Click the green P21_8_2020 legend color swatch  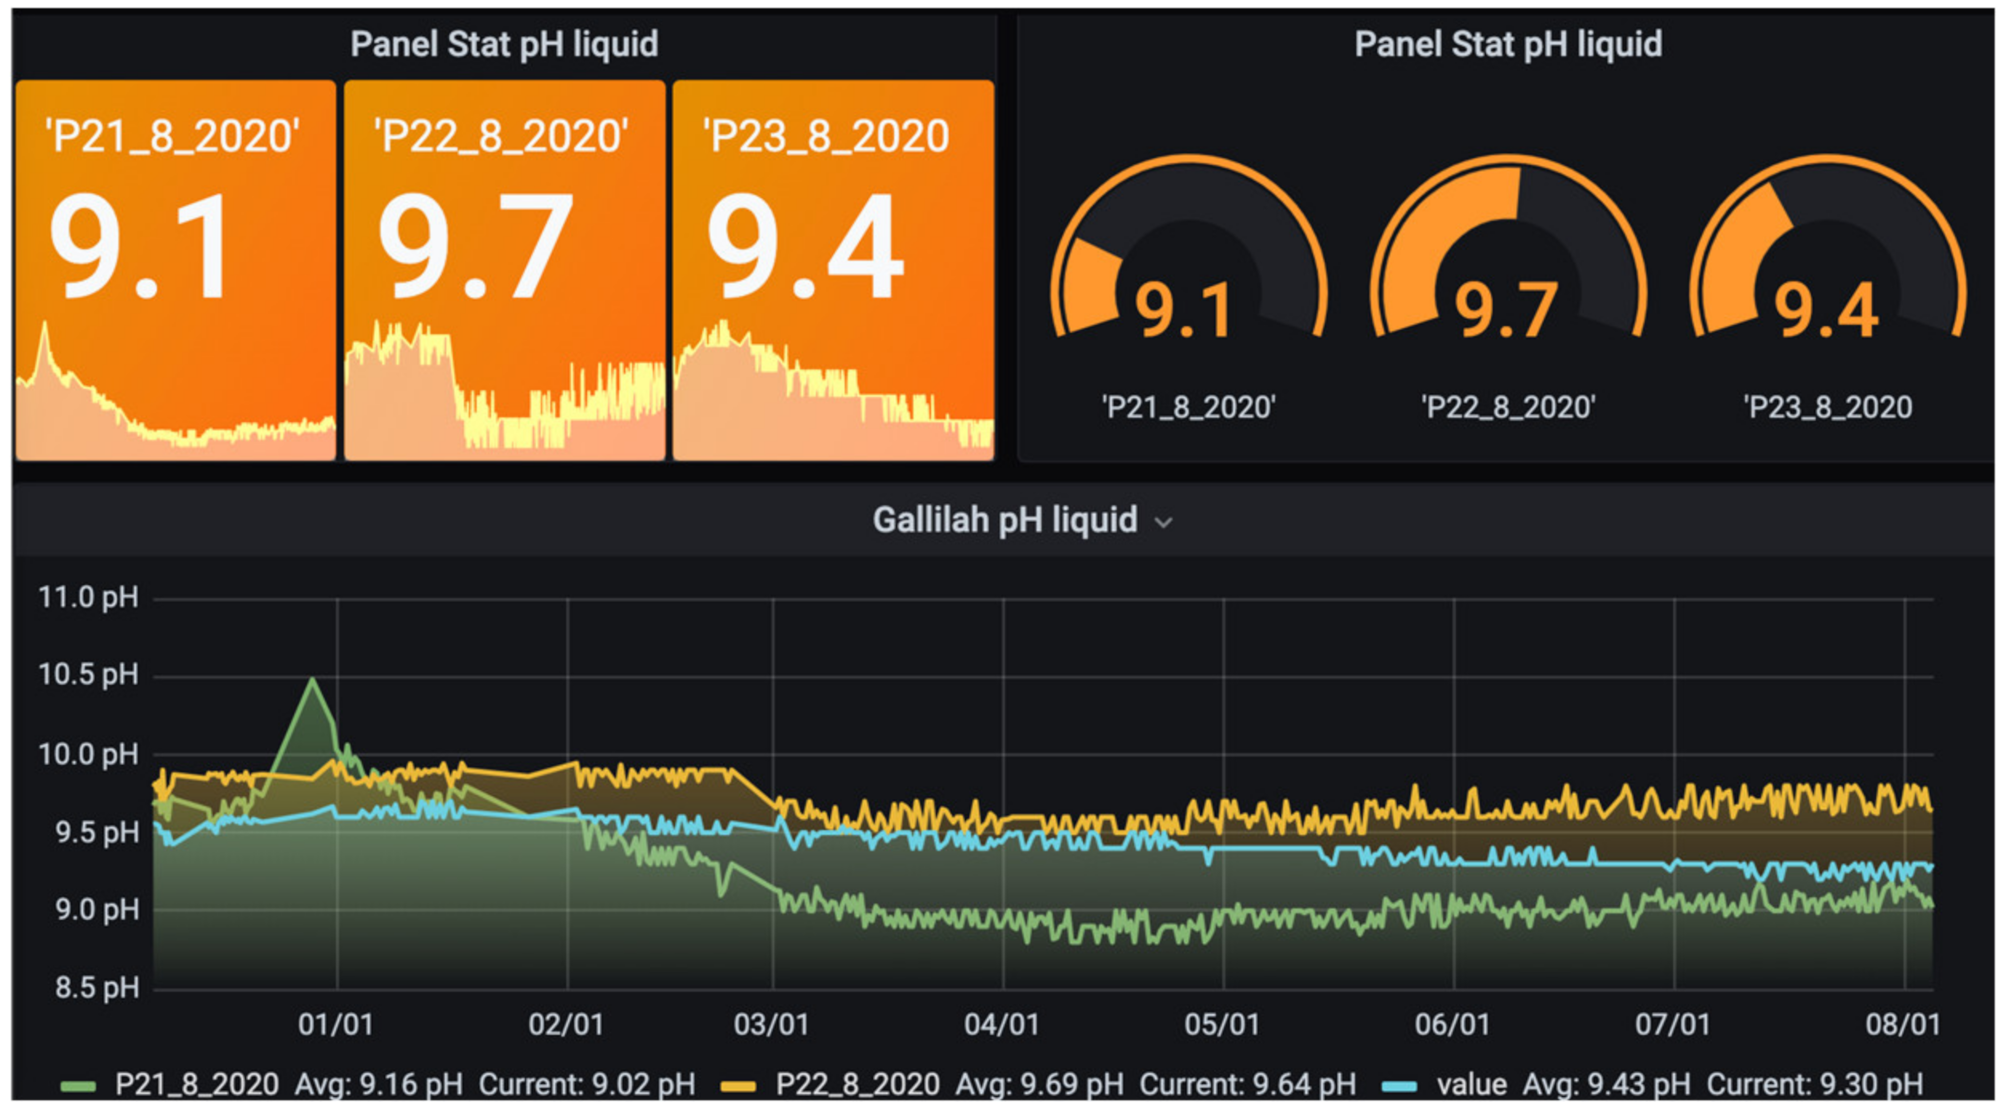(x=78, y=1086)
